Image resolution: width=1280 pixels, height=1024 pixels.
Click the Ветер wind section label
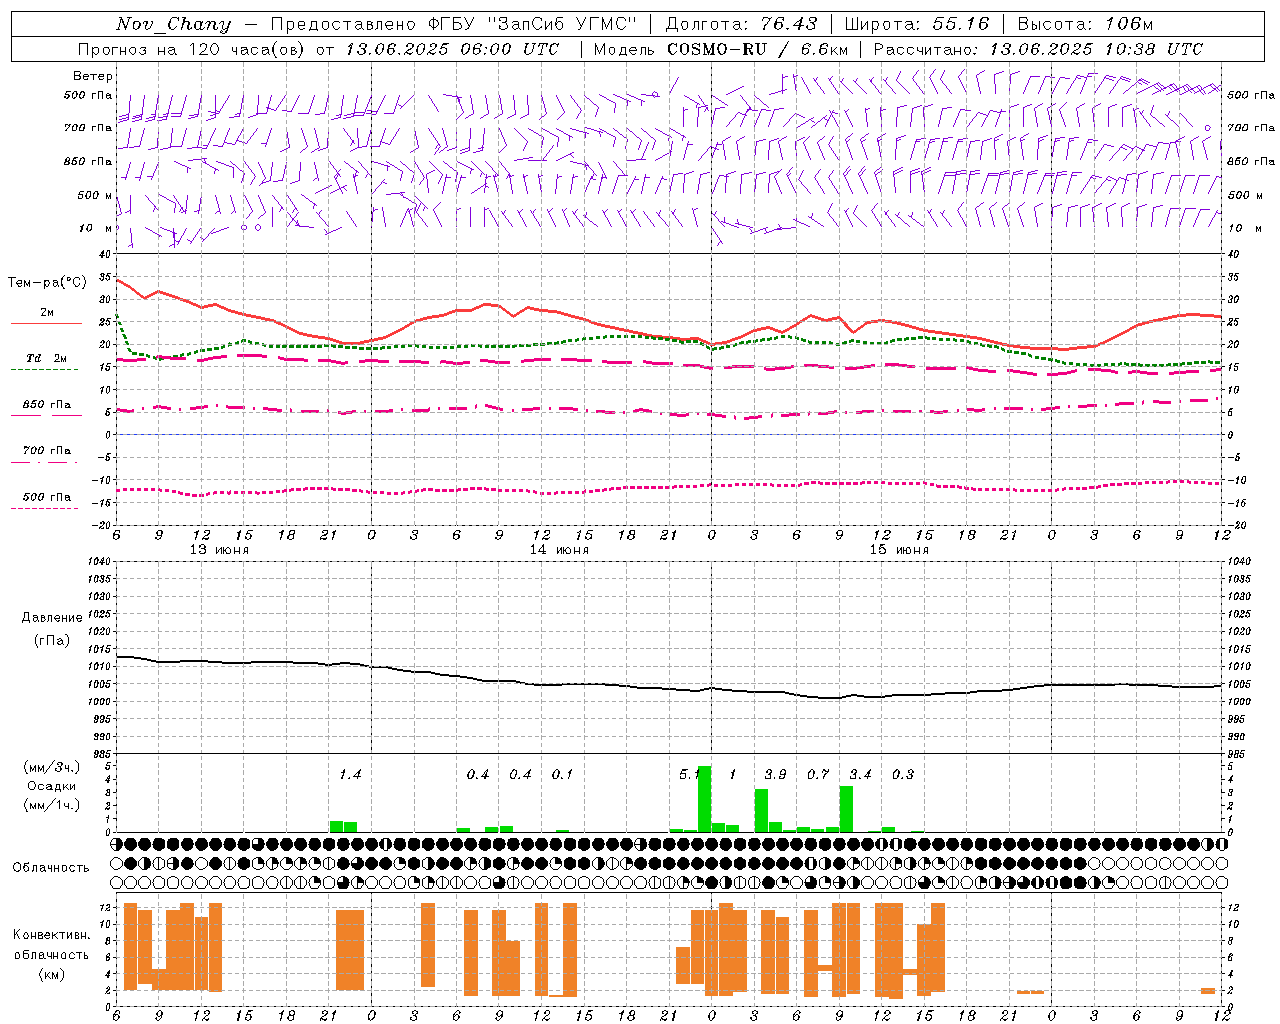point(93,76)
